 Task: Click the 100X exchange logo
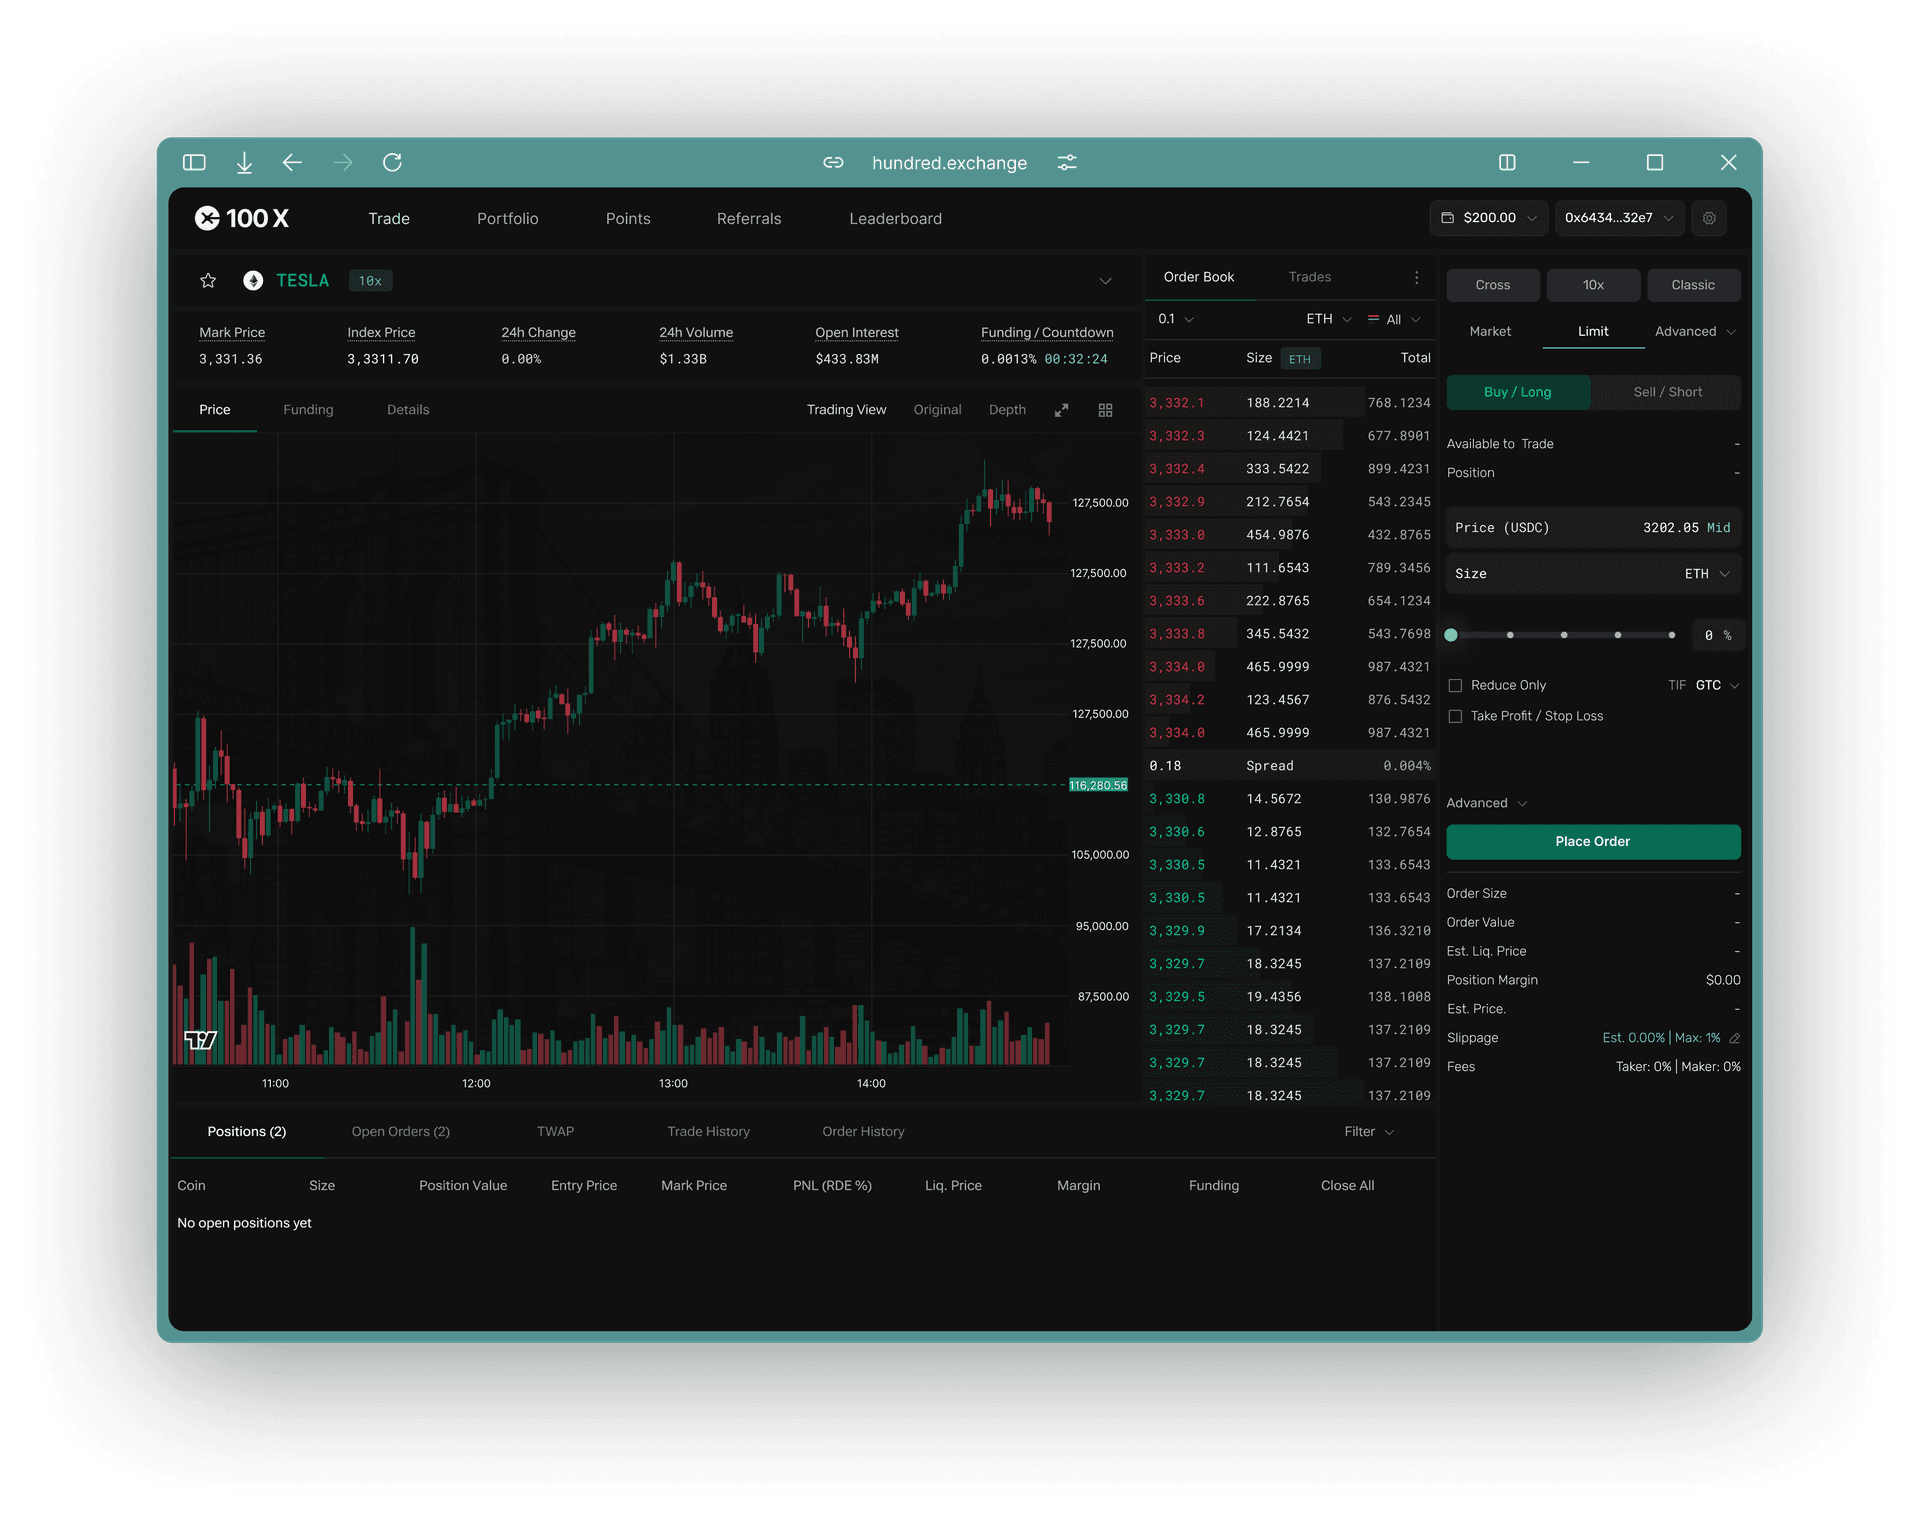pyautogui.click(x=240, y=218)
